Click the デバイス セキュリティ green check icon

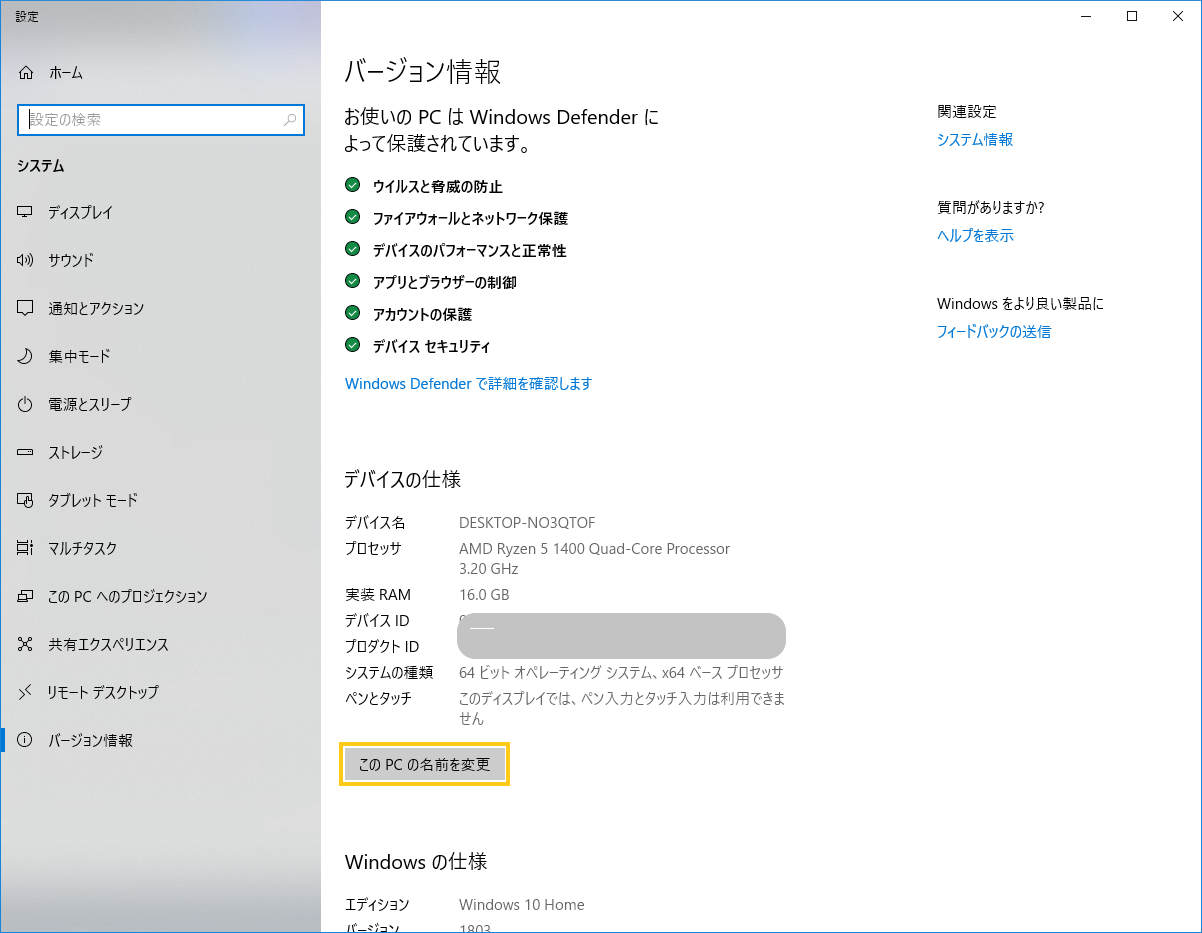click(x=352, y=345)
